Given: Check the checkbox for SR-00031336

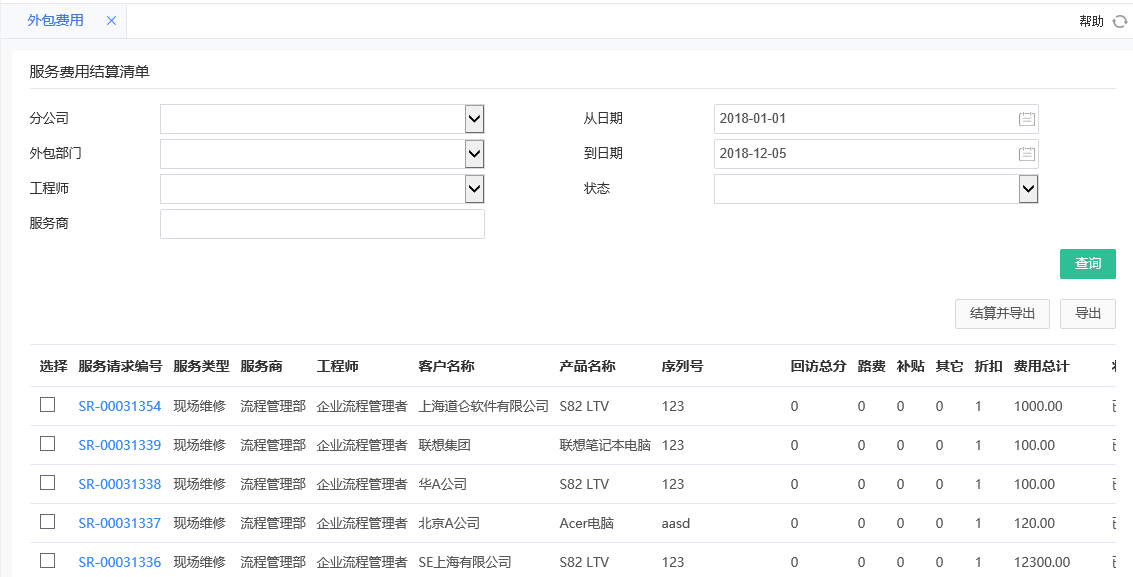Looking at the screenshot, I should click(x=47, y=561).
